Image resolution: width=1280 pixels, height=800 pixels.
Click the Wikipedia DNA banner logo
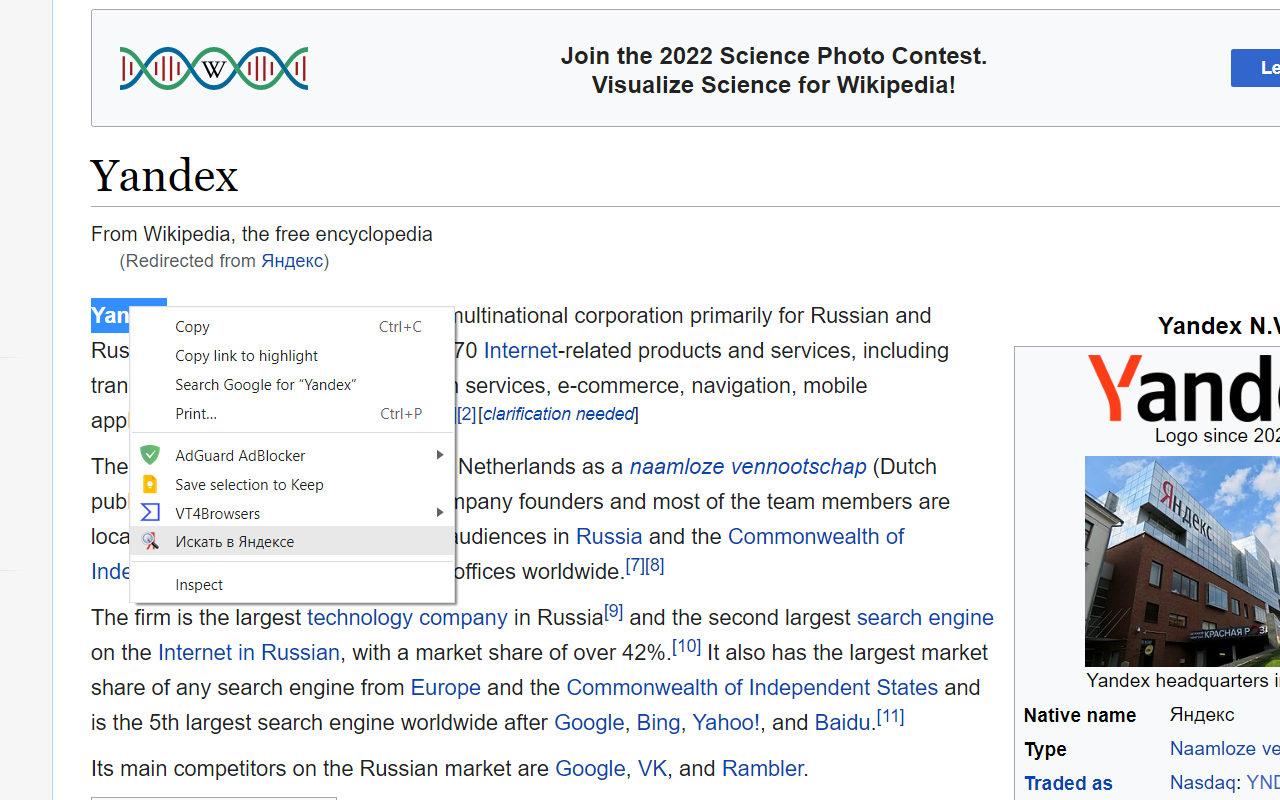pyautogui.click(x=214, y=68)
